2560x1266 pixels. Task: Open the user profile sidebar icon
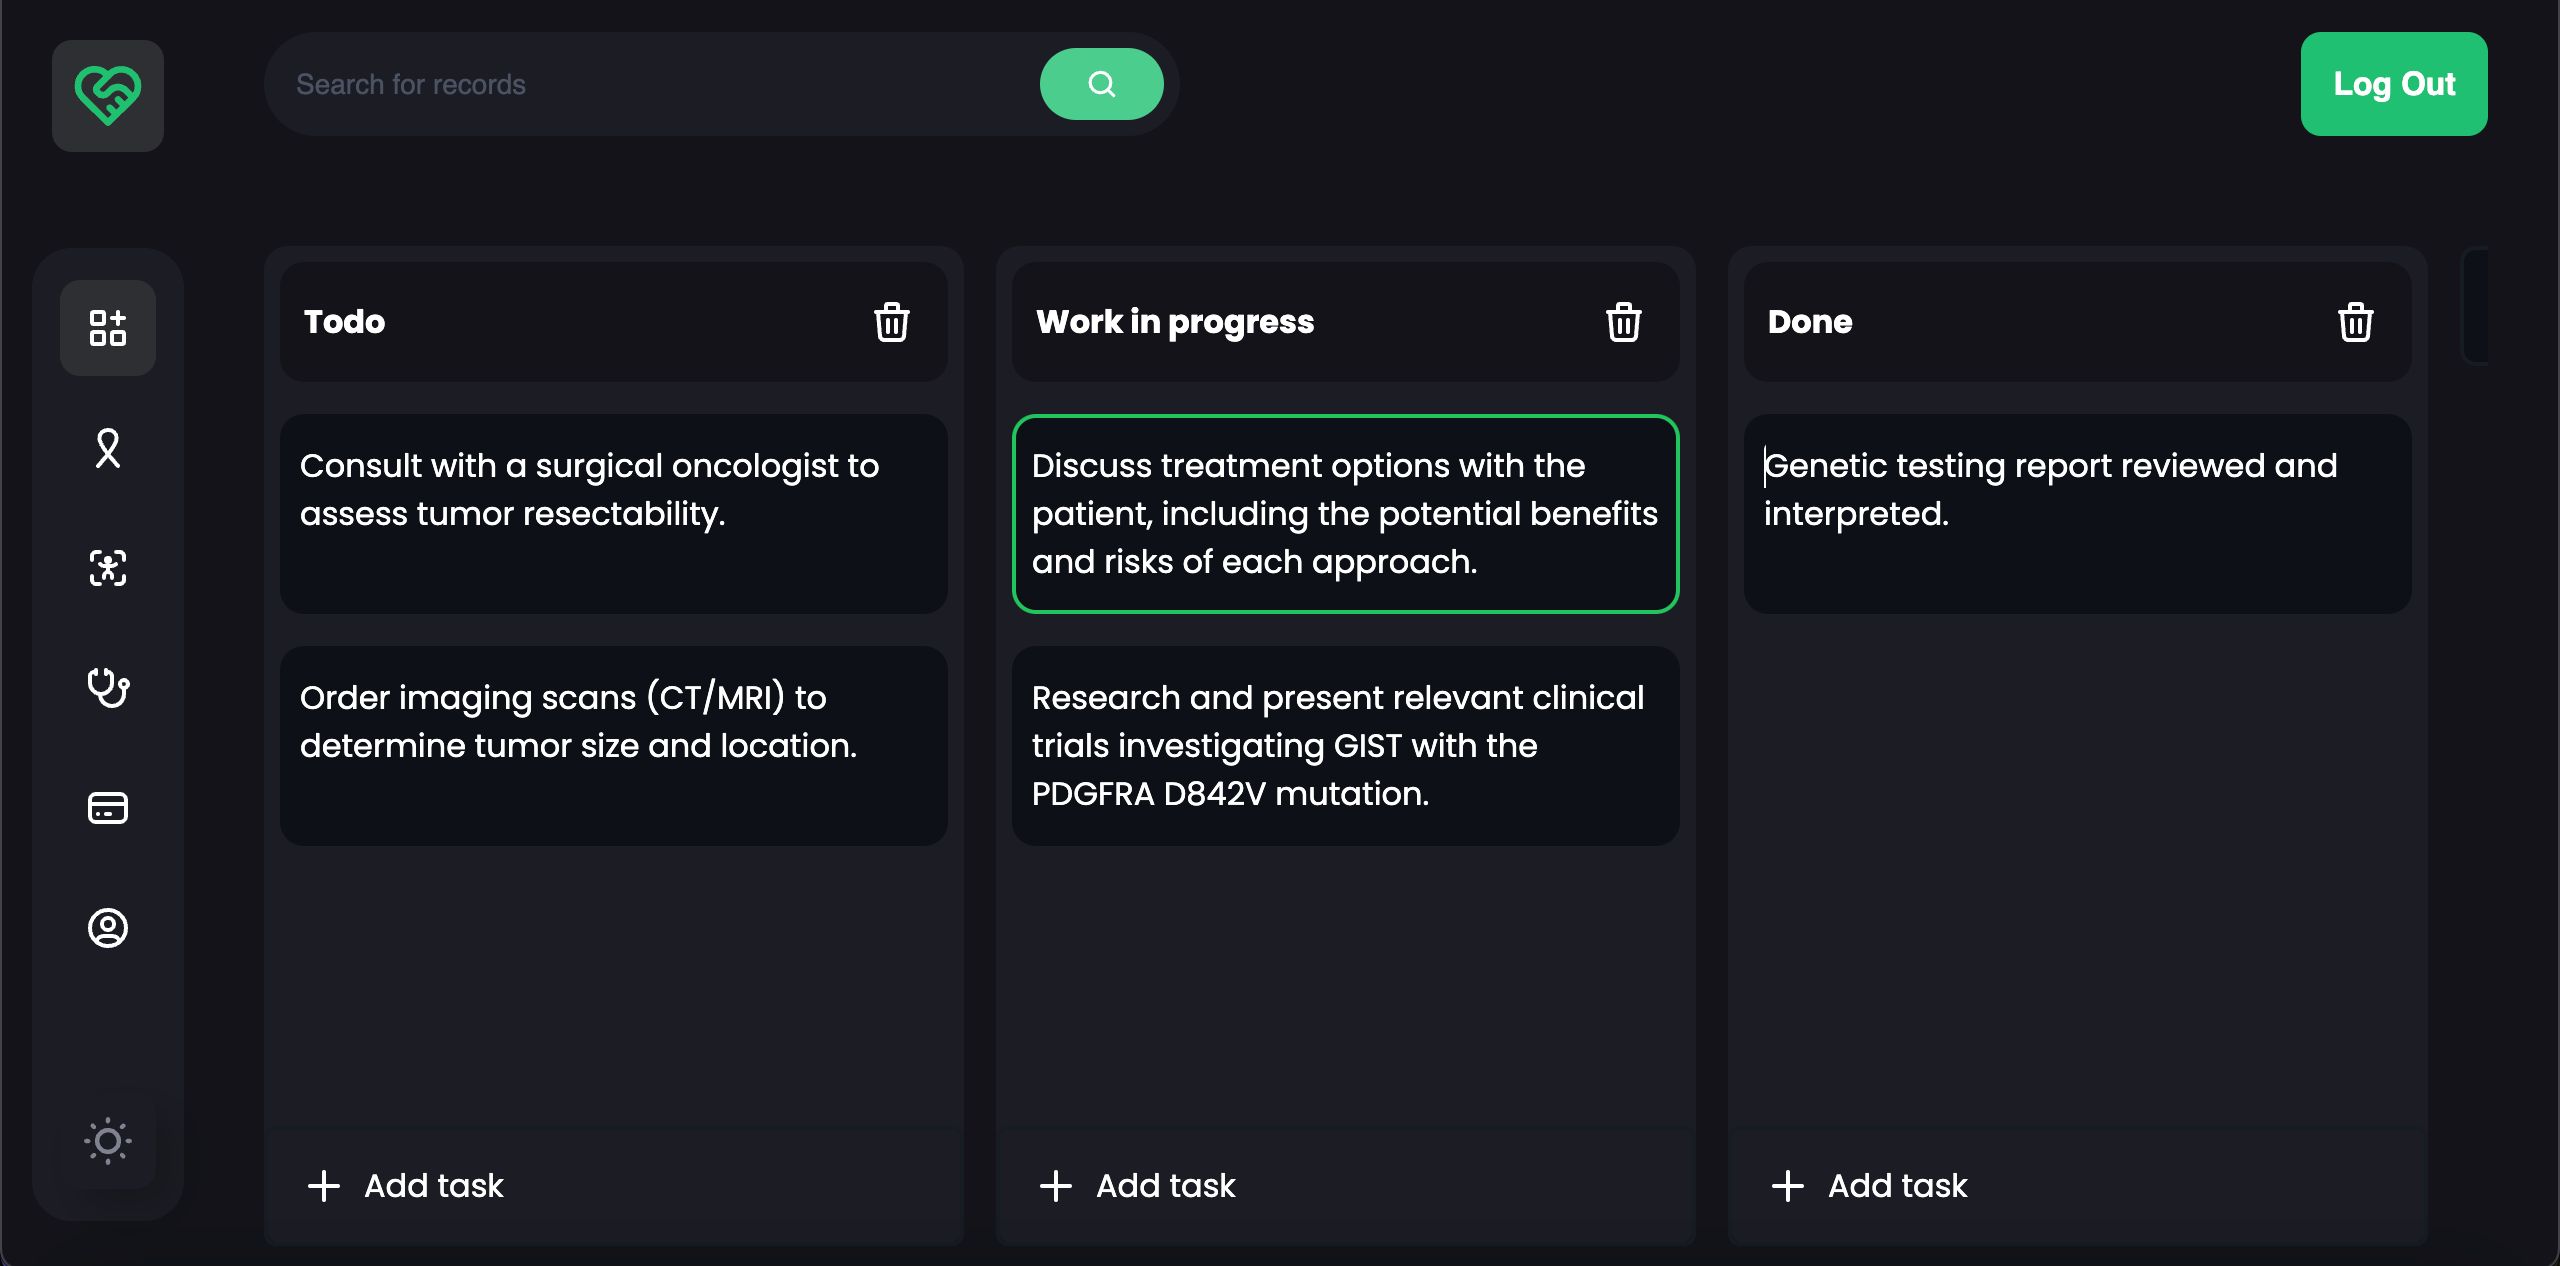[x=108, y=928]
